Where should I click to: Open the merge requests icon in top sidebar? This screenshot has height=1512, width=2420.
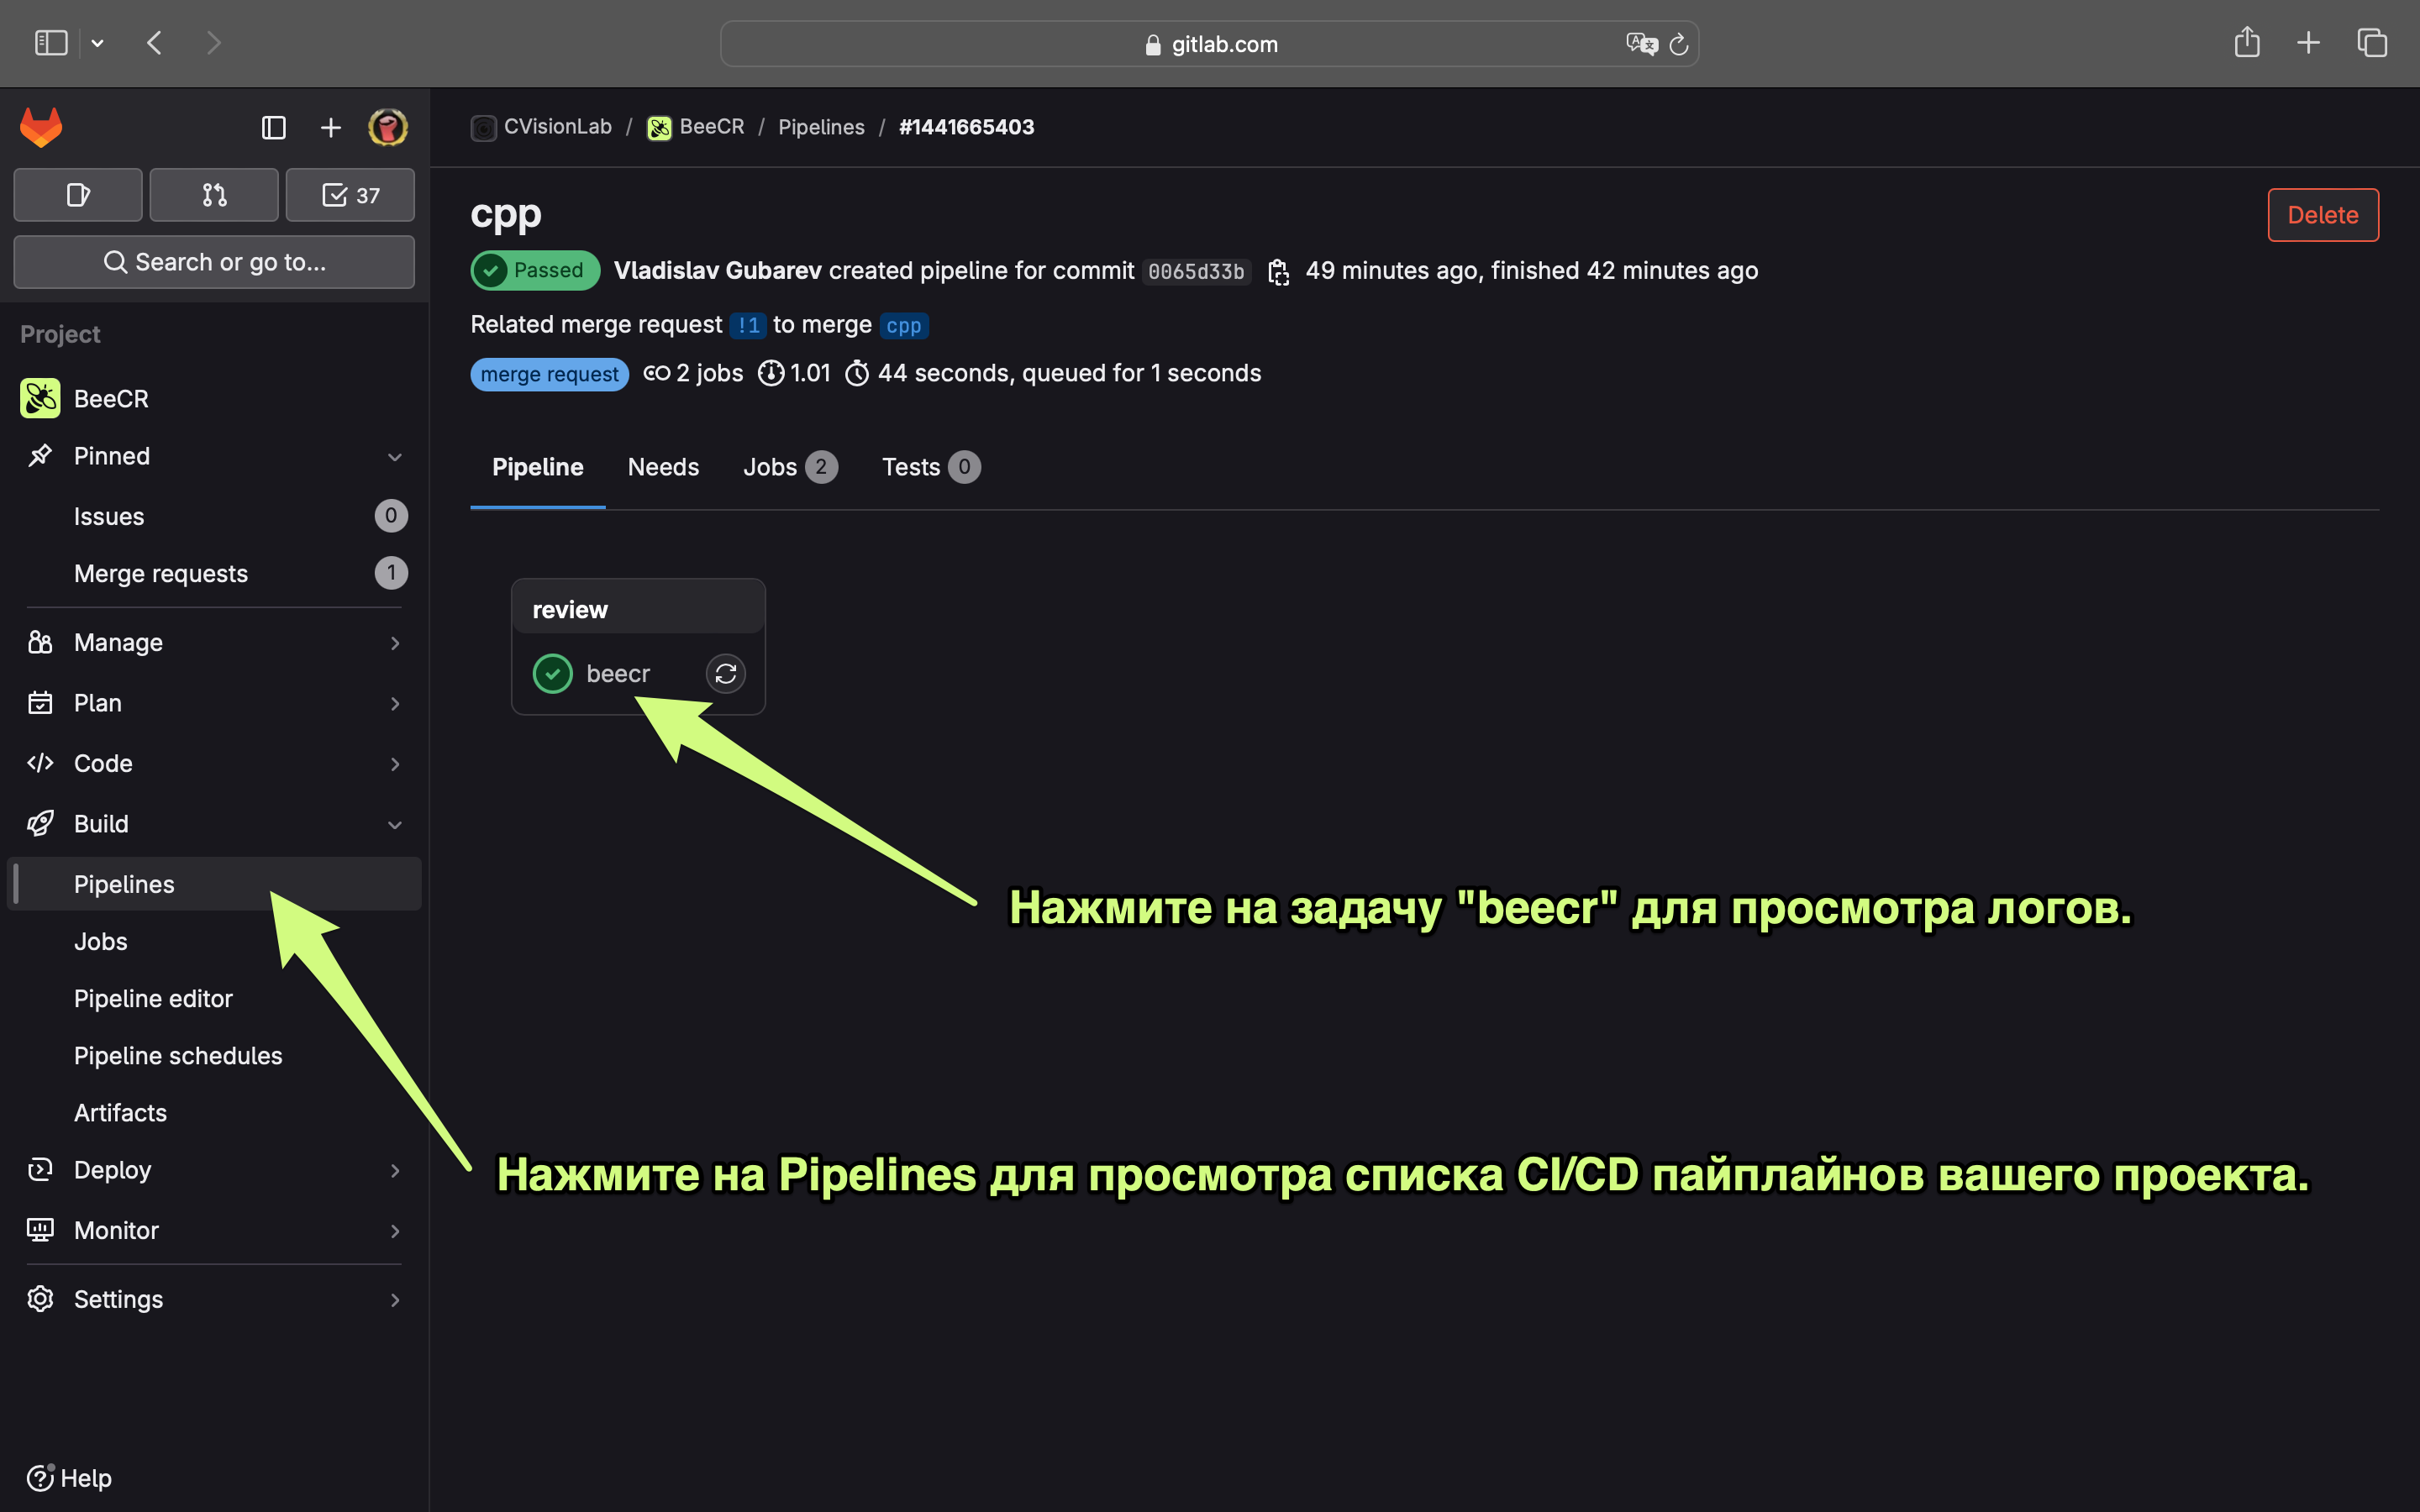click(x=213, y=195)
